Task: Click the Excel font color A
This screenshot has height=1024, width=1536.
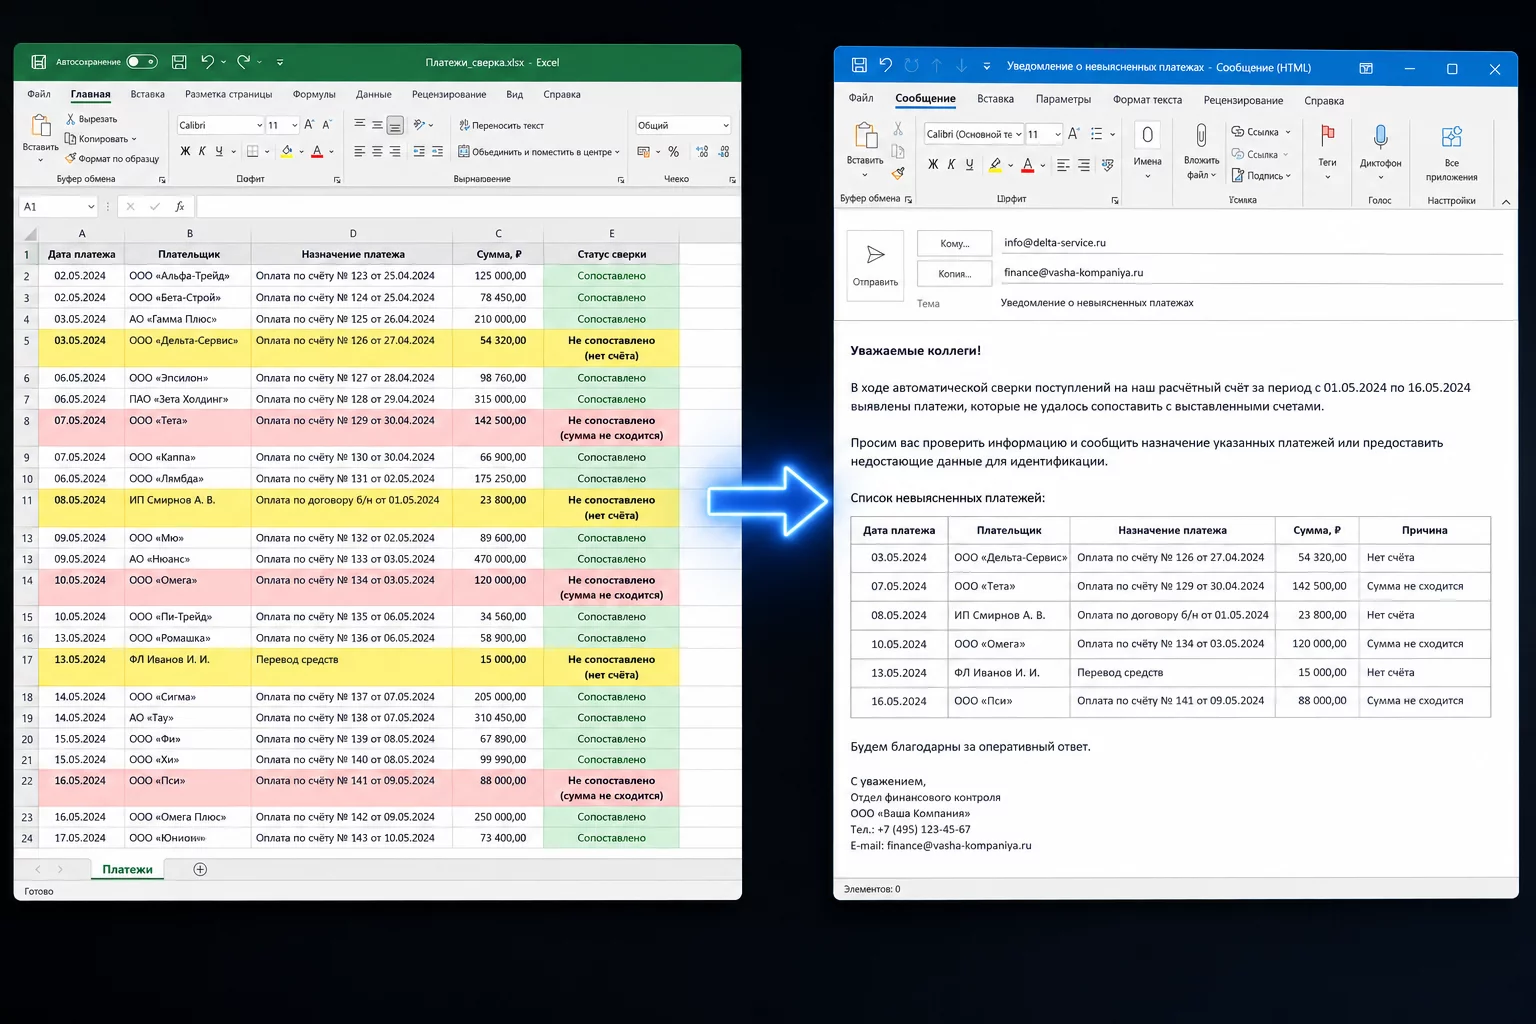Action: tap(317, 152)
